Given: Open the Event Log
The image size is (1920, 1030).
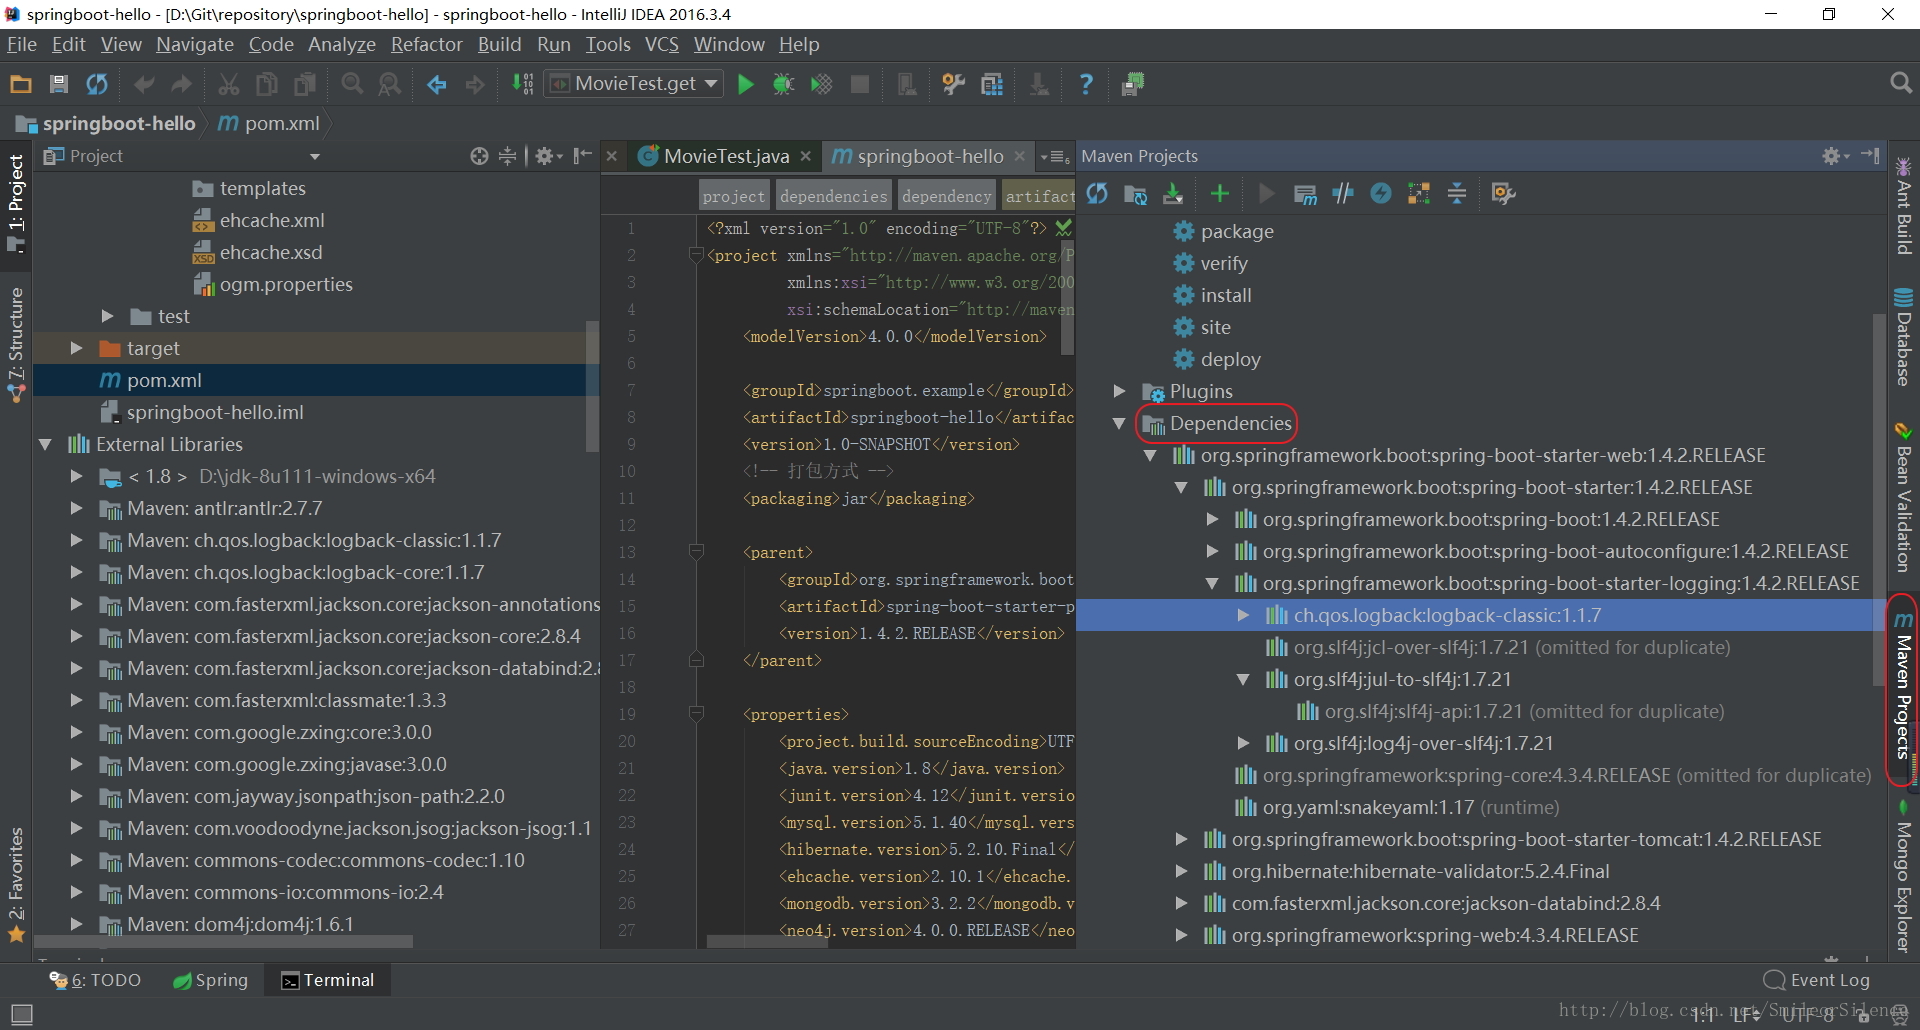Looking at the screenshot, I should 1817,980.
